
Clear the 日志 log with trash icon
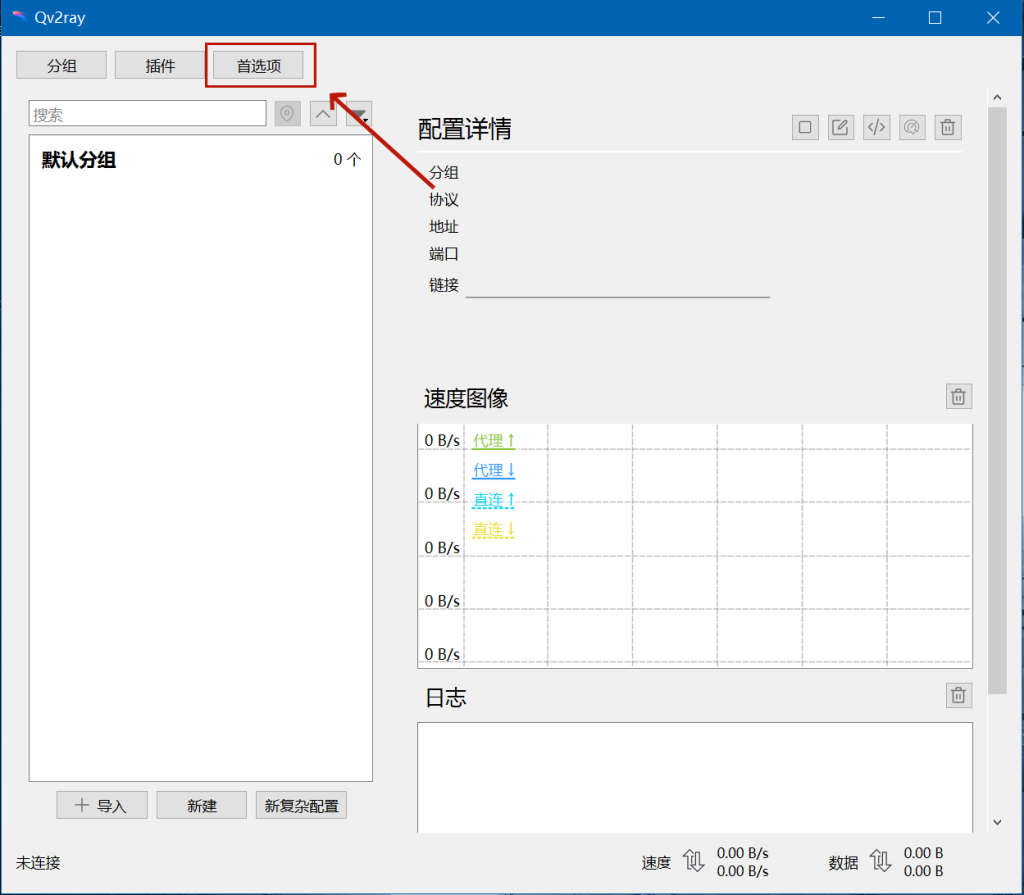point(959,695)
